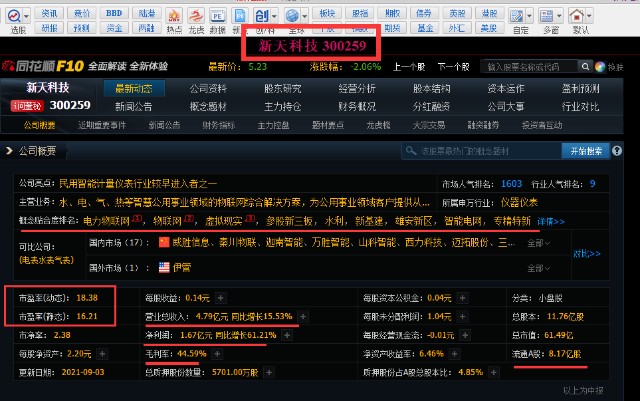Click the plus icon beside 营业总收入

(303, 316)
